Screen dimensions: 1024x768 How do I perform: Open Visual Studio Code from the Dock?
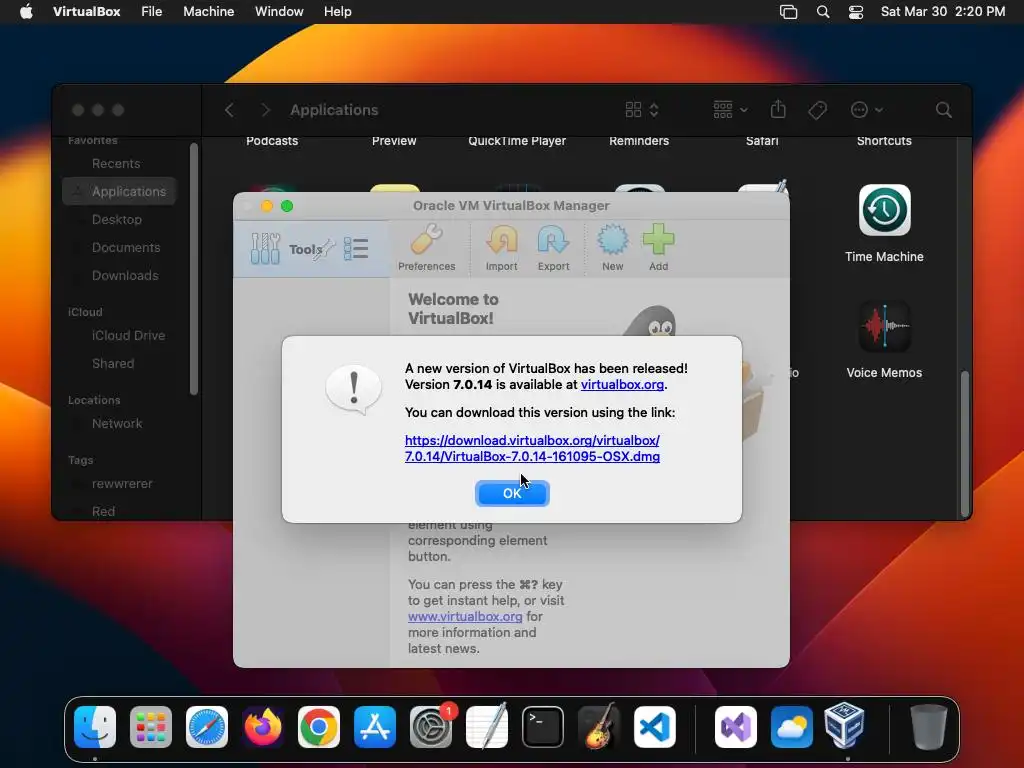click(655, 726)
